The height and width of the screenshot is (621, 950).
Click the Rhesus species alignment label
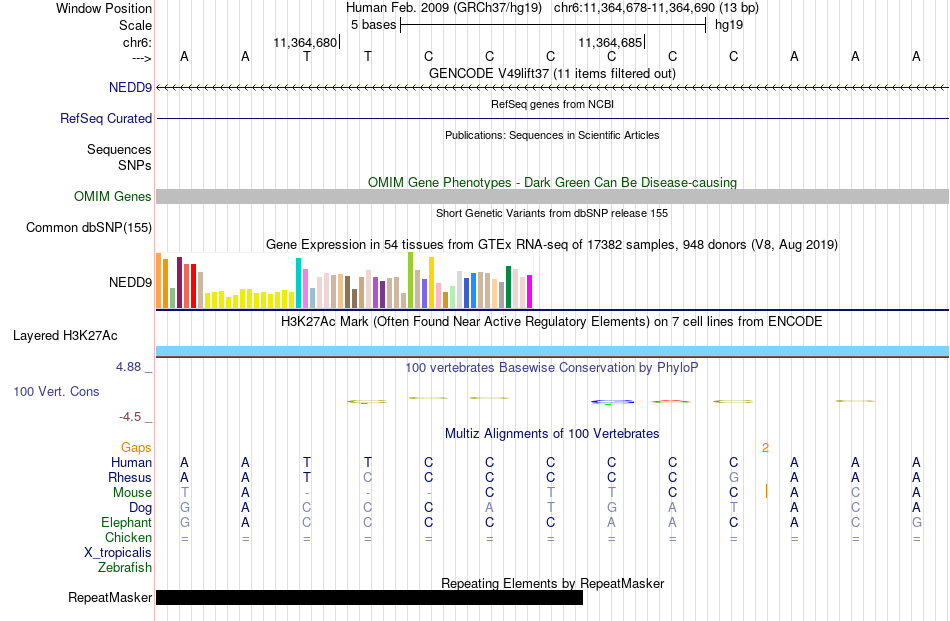coord(130,477)
